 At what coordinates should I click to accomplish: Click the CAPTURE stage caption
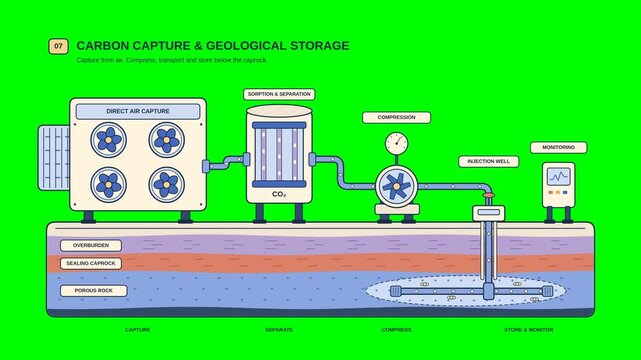tap(138, 330)
